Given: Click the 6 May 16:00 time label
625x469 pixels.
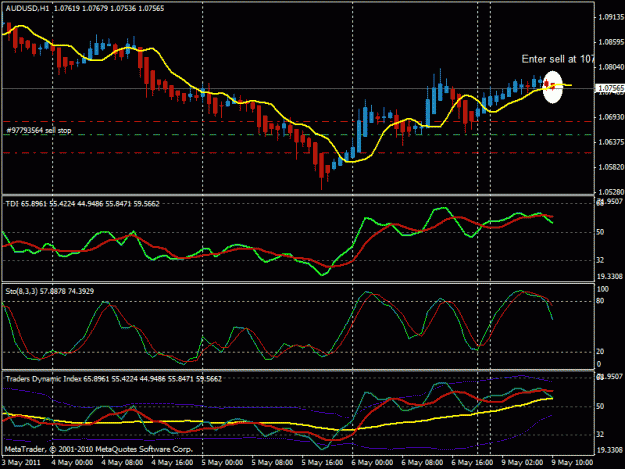Looking at the screenshot, I should click(x=472, y=463).
